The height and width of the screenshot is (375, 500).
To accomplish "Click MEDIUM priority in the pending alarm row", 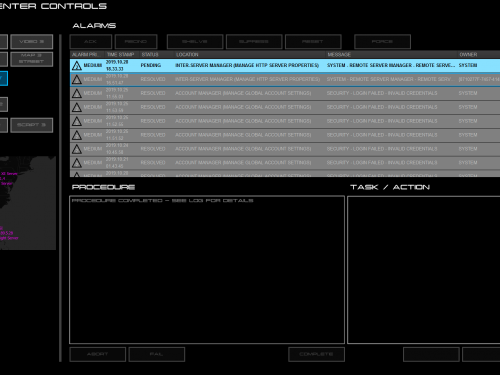I will [93, 65].
